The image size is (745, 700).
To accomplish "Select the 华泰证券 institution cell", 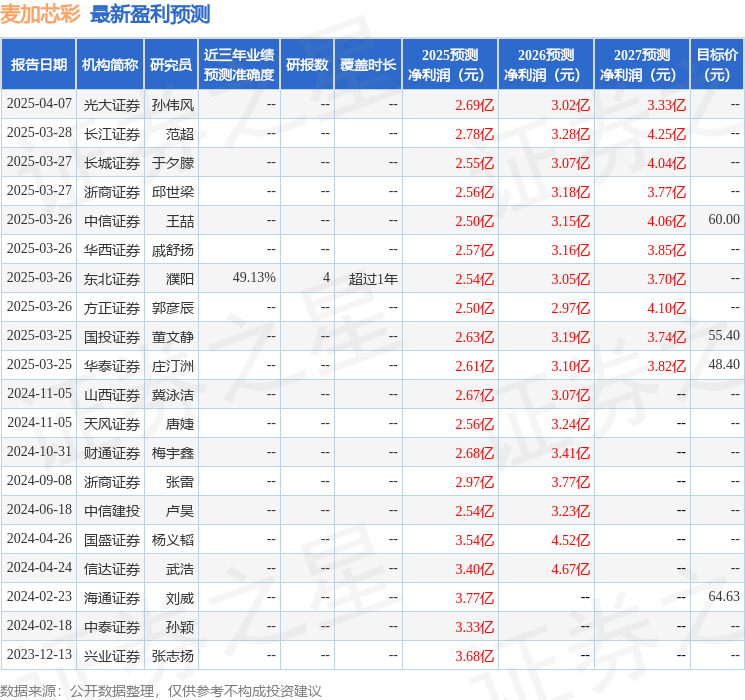I will tap(112, 366).
